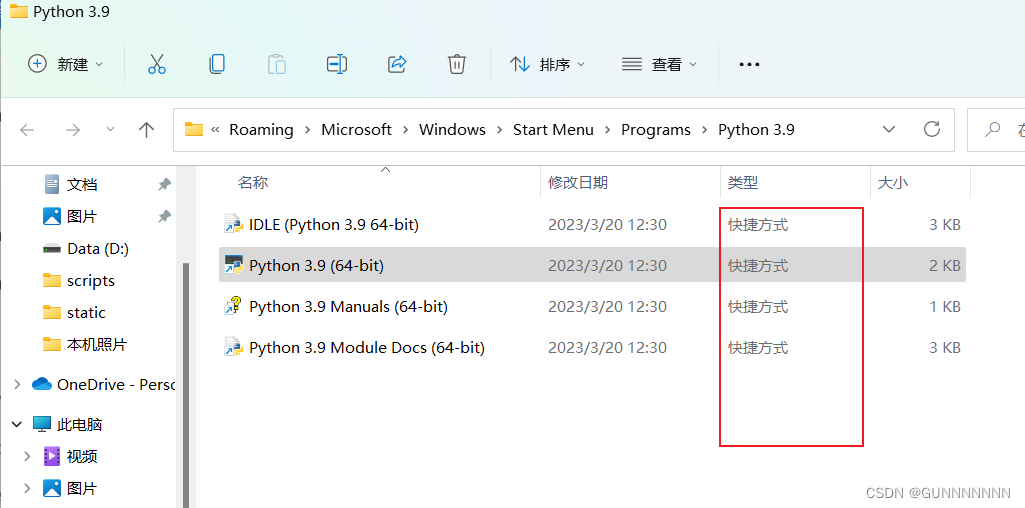Click Programs in the address path
This screenshot has height=508, width=1025.
(656, 129)
